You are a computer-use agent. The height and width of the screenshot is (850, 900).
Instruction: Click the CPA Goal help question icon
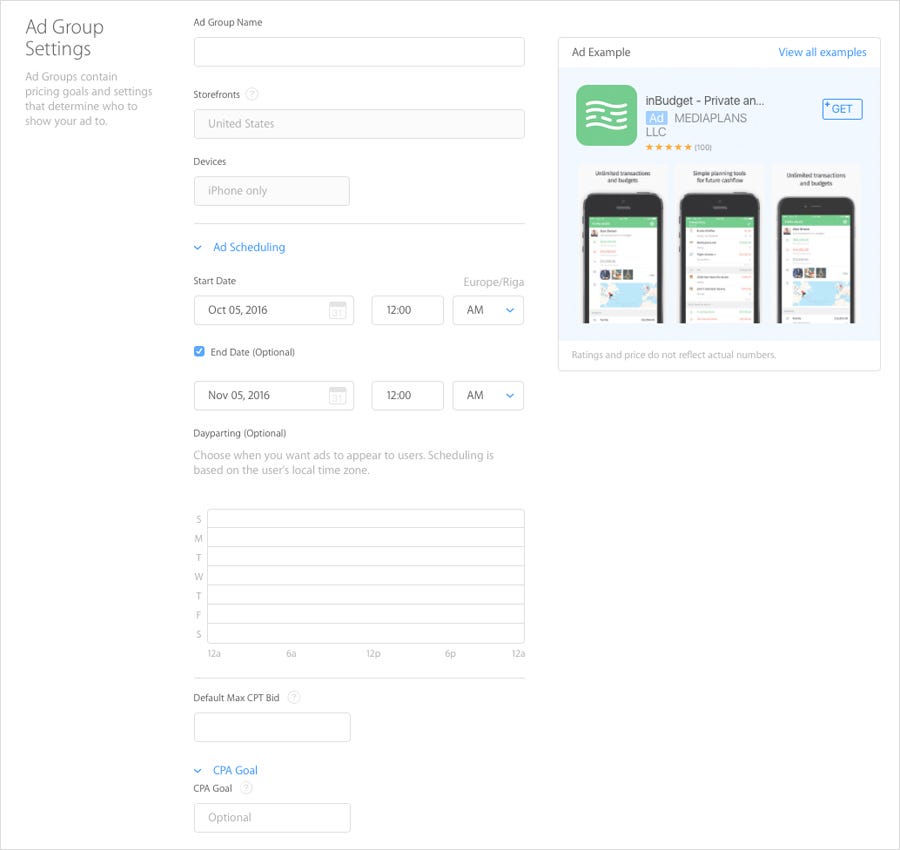246,788
